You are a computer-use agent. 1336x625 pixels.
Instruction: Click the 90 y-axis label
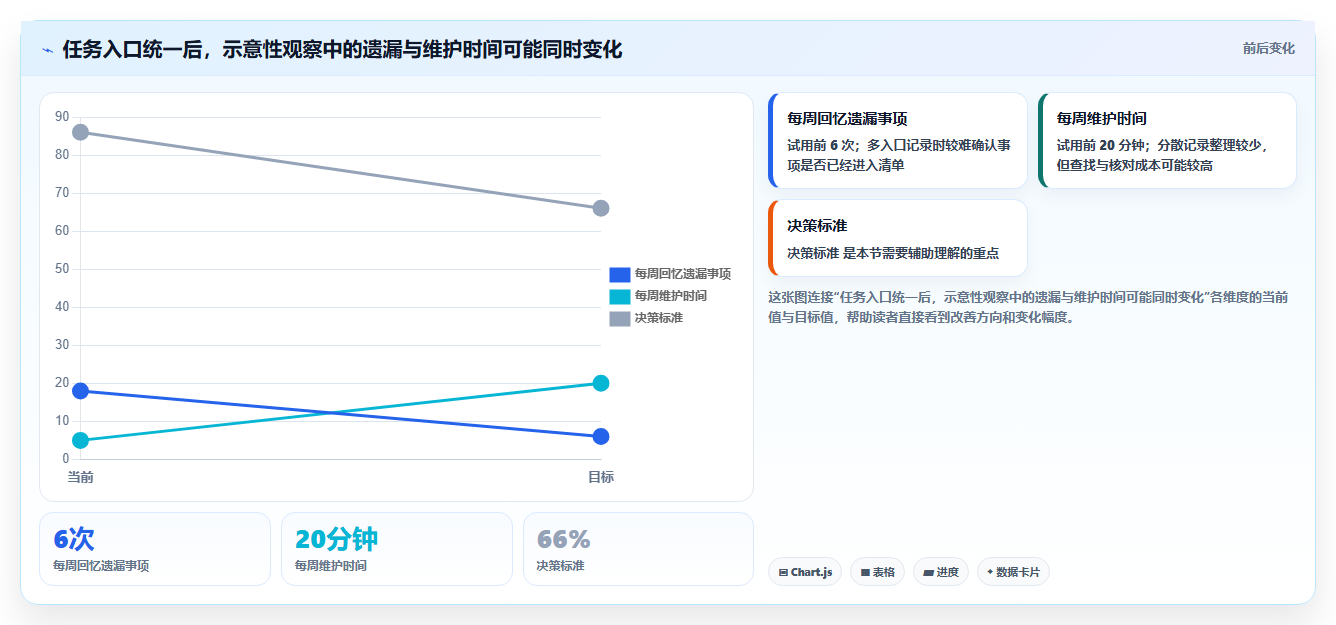(62, 117)
